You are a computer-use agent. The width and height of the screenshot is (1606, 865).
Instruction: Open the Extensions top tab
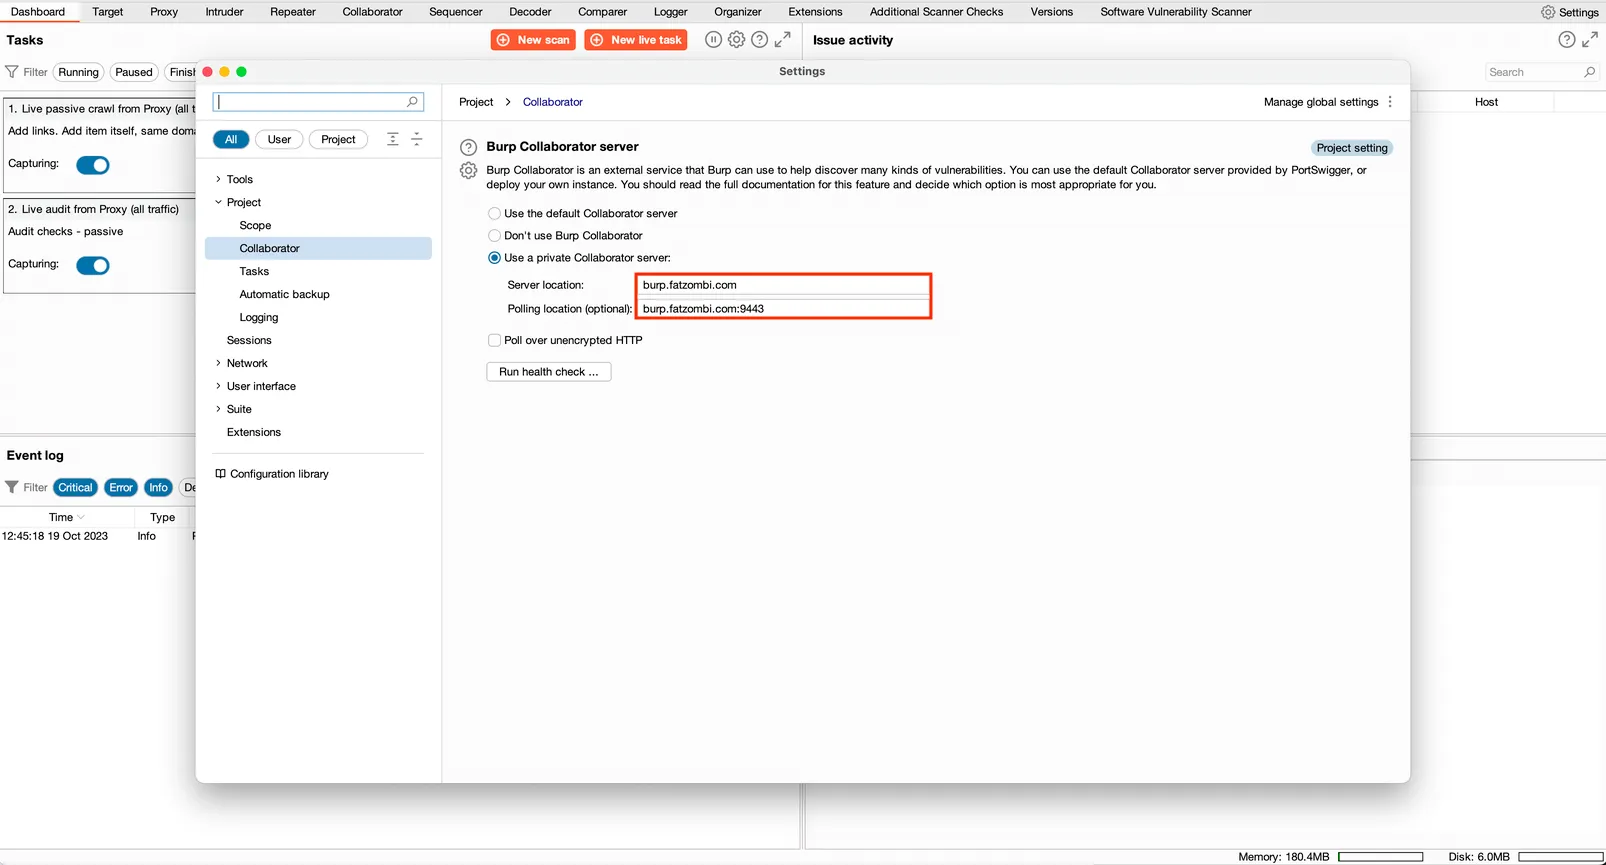tap(815, 12)
